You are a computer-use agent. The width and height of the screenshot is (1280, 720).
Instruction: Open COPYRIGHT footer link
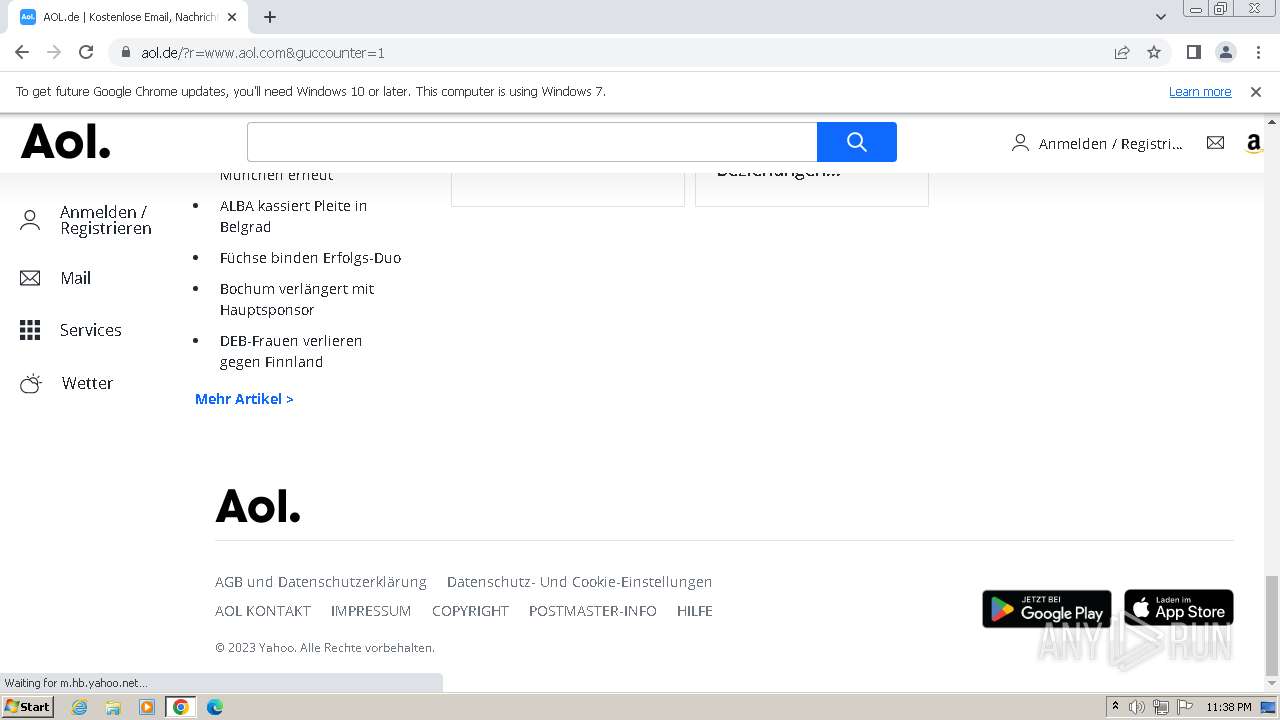coord(470,611)
